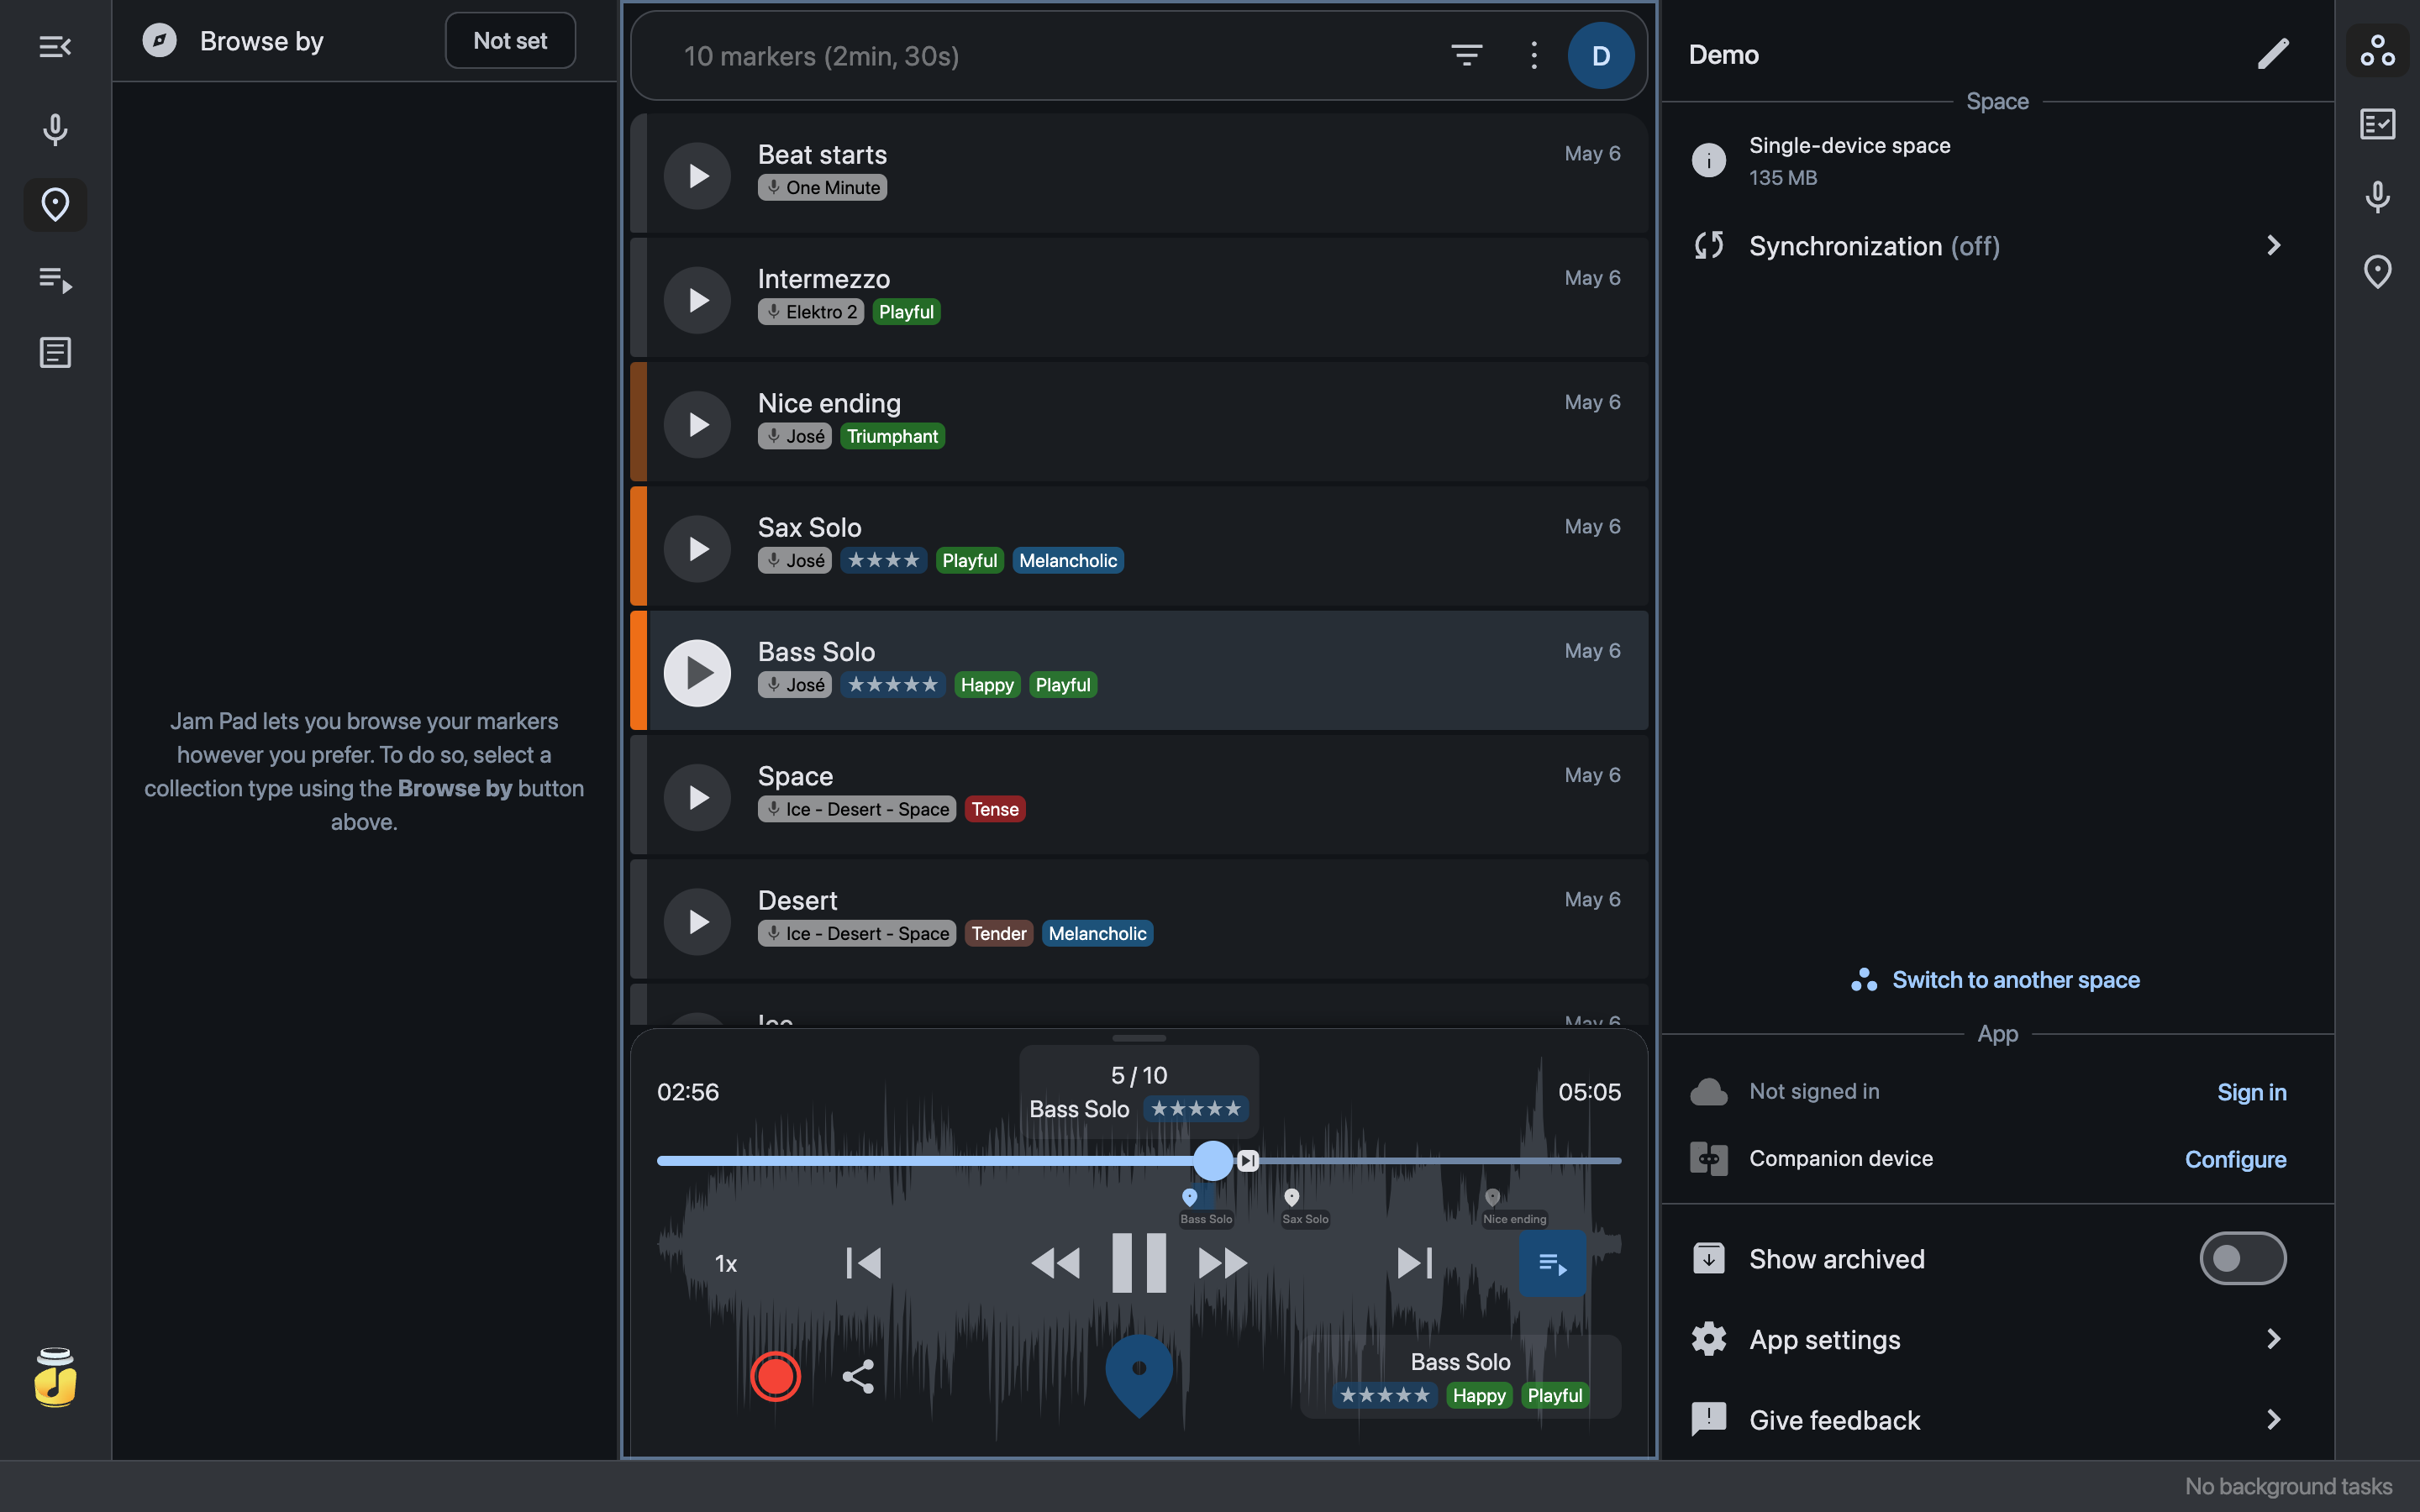Share the current recording

(x=858, y=1377)
